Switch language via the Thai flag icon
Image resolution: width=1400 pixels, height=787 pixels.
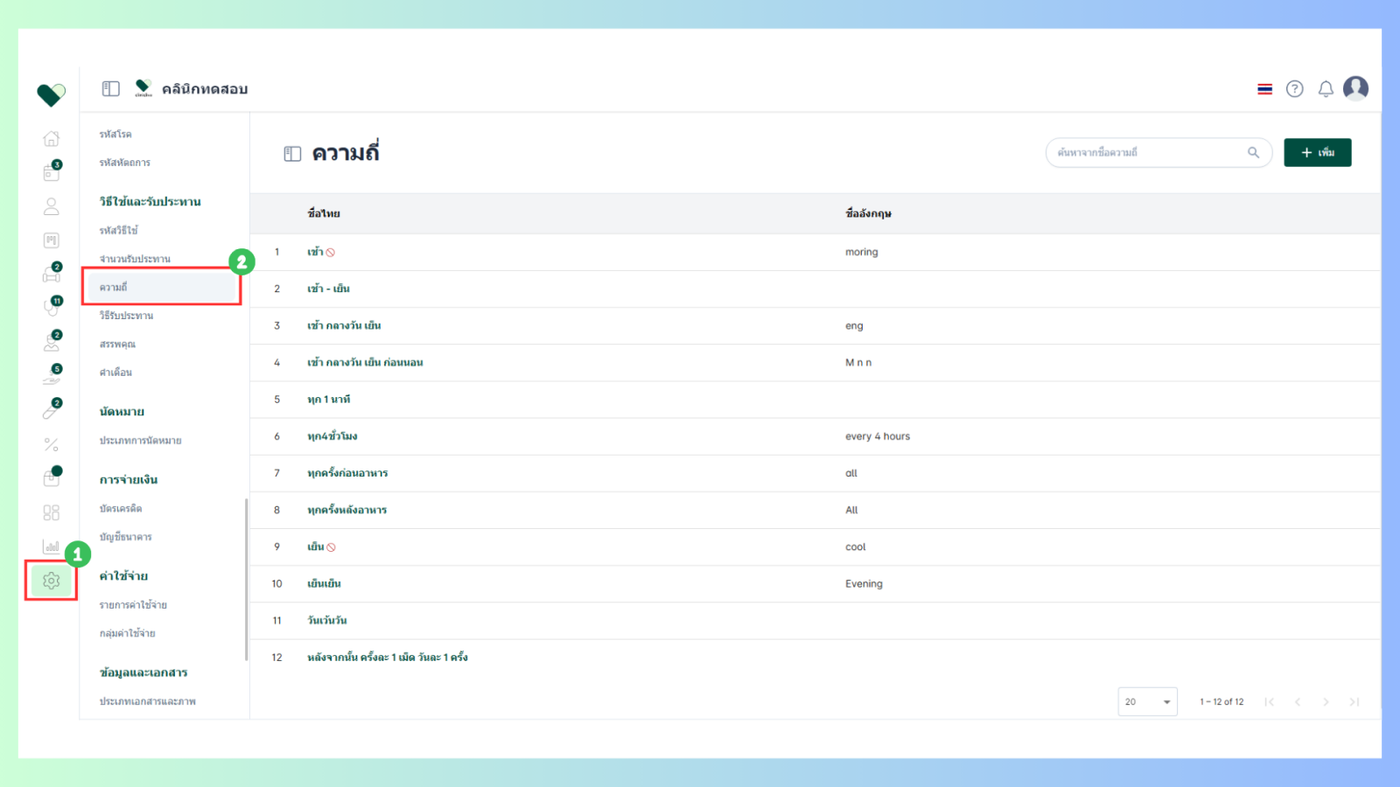click(x=1265, y=89)
